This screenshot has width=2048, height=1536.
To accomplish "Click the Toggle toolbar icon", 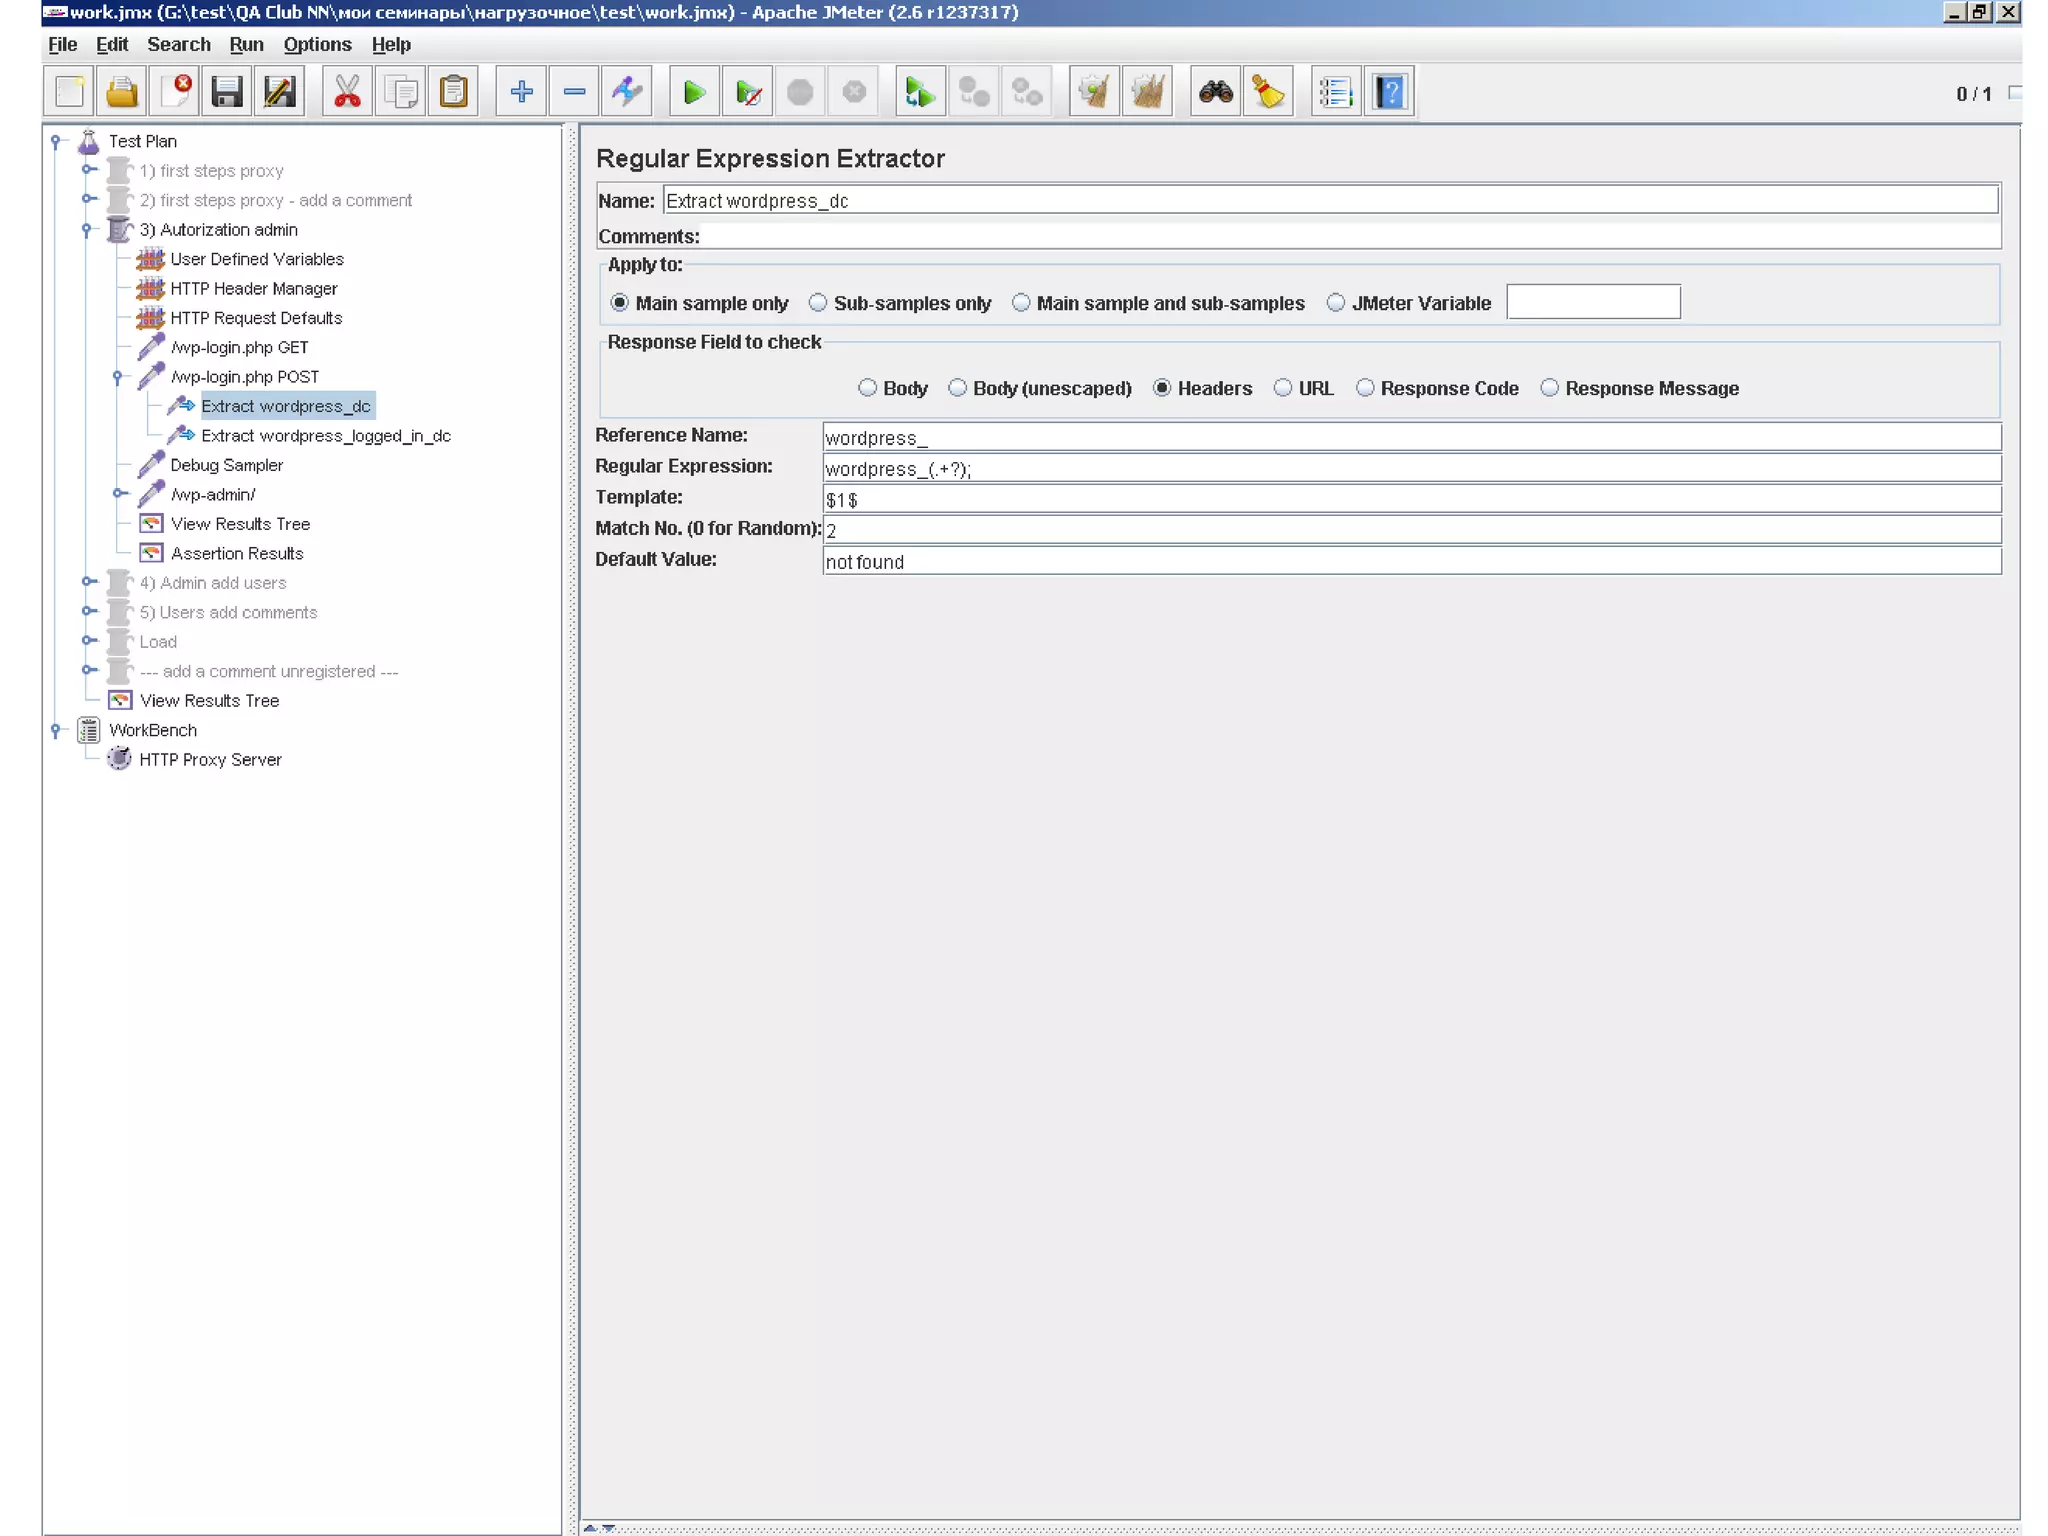I will click(627, 93).
